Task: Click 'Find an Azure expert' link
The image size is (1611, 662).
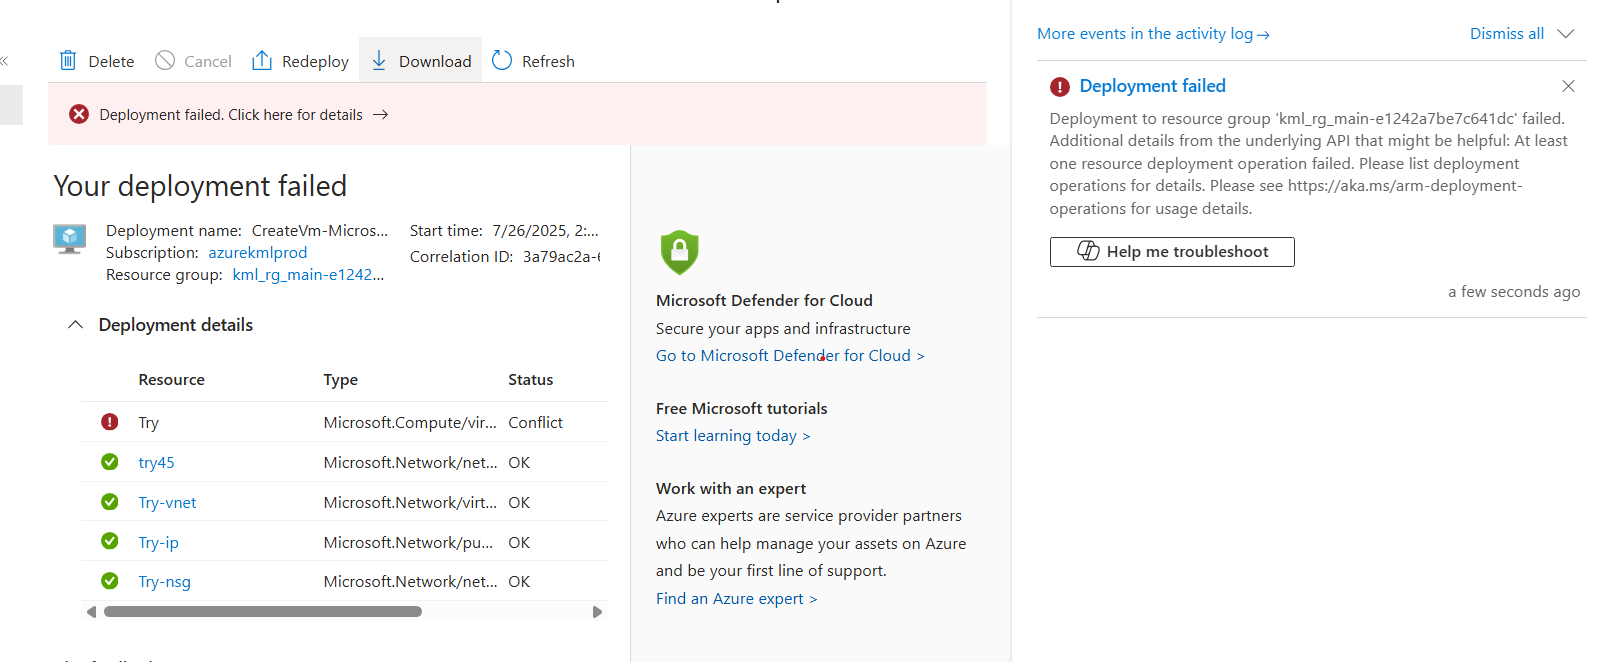Action: (736, 599)
